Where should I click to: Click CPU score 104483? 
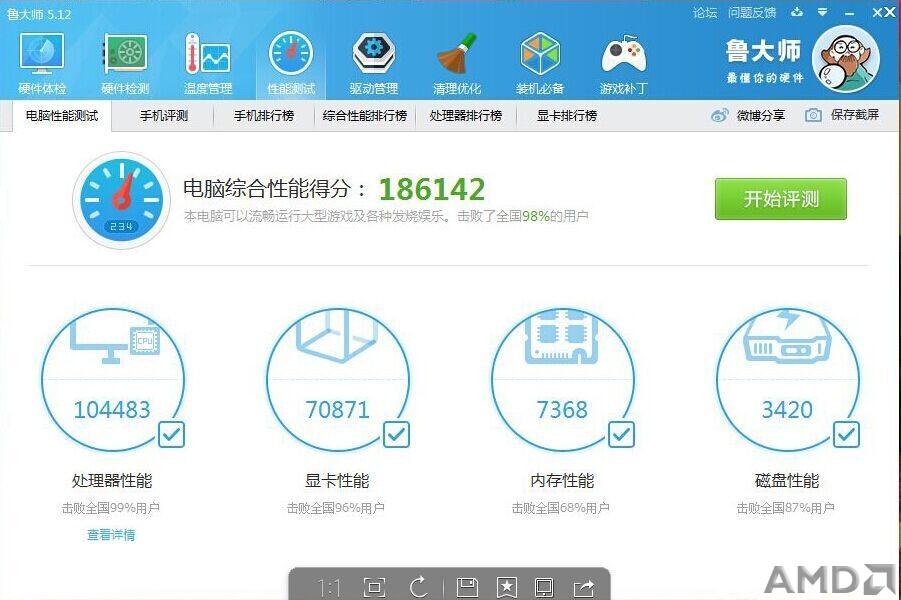112,410
